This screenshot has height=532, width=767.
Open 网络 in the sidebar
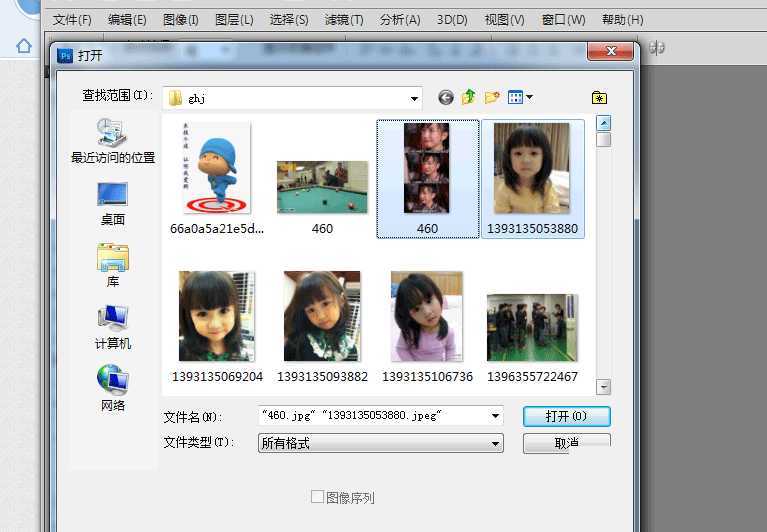point(112,390)
